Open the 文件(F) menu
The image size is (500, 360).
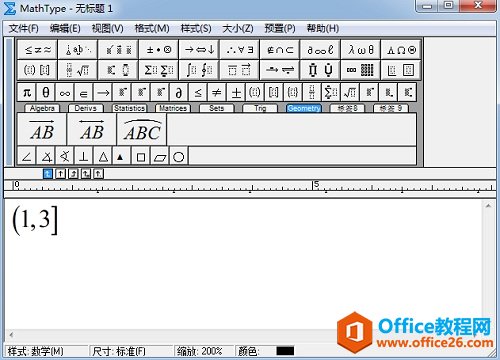(x=23, y=28)
